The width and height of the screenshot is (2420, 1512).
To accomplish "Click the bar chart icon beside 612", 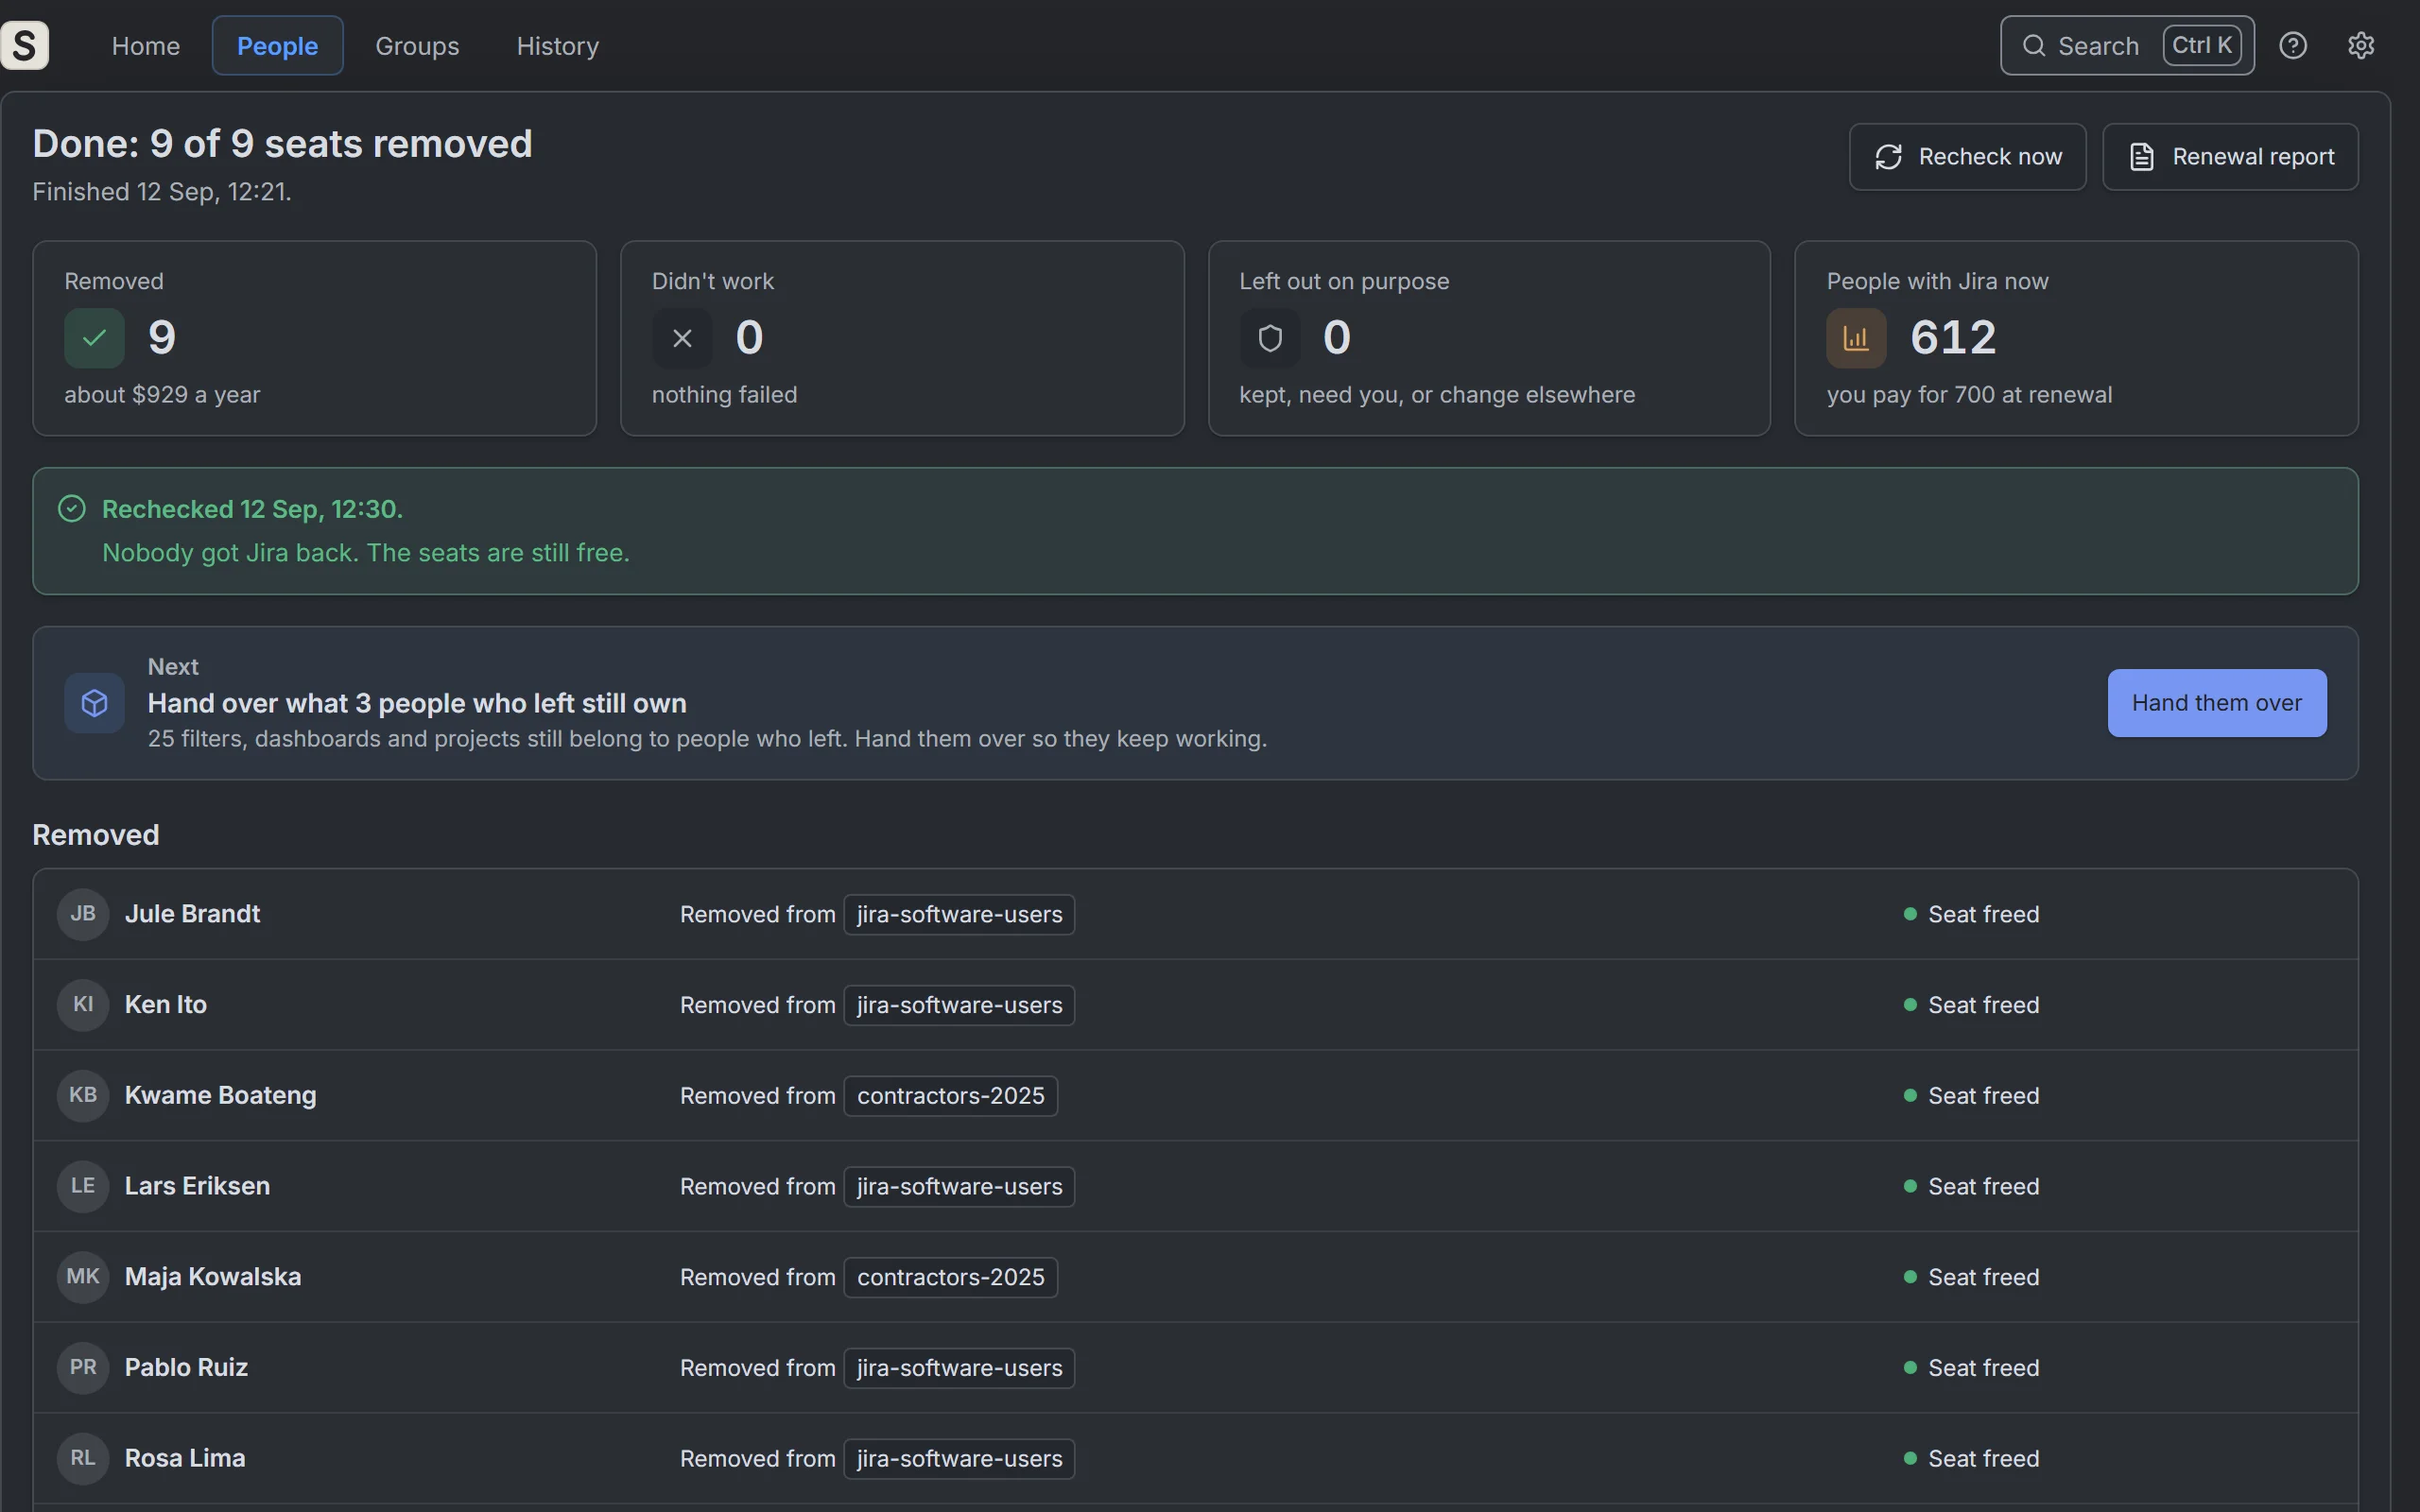I will click(x=1856, y=338).
